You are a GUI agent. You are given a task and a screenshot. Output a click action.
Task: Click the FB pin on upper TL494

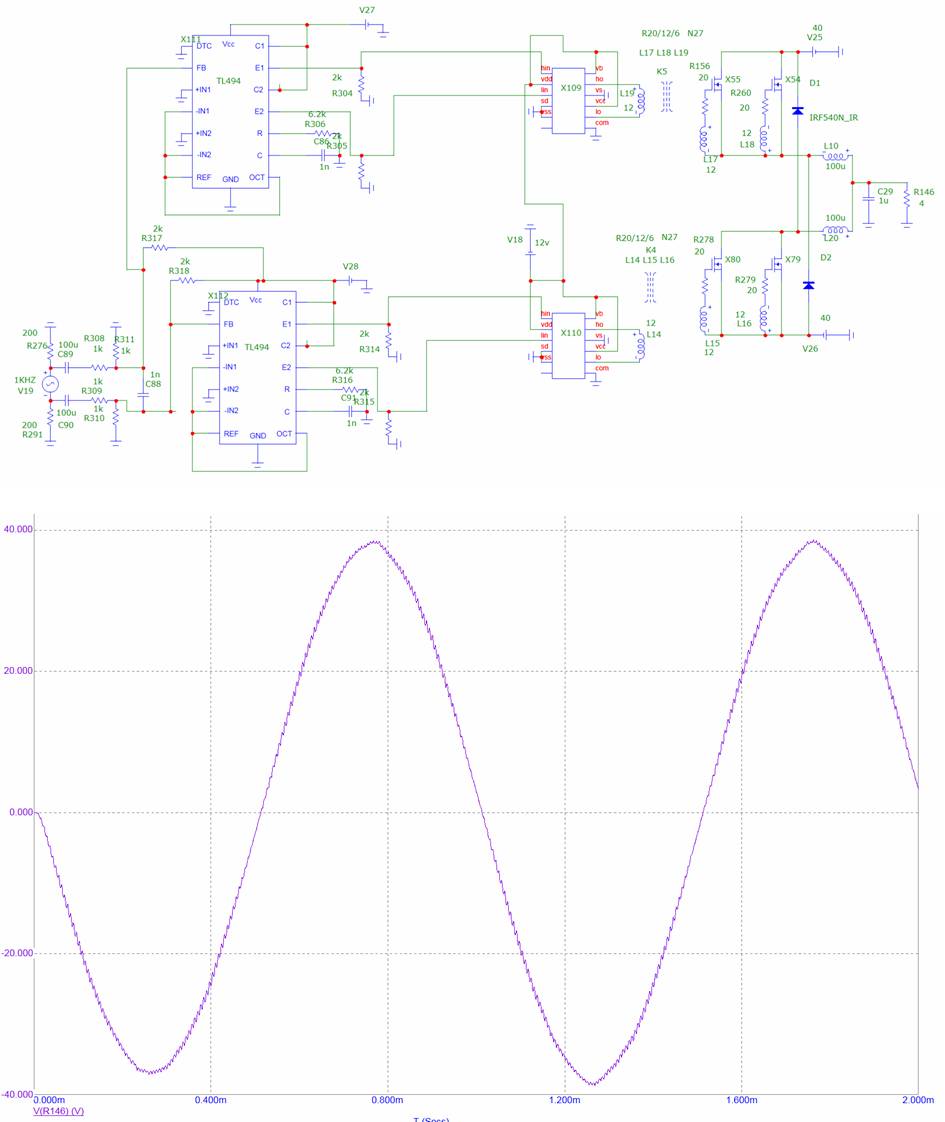[201, 68]
